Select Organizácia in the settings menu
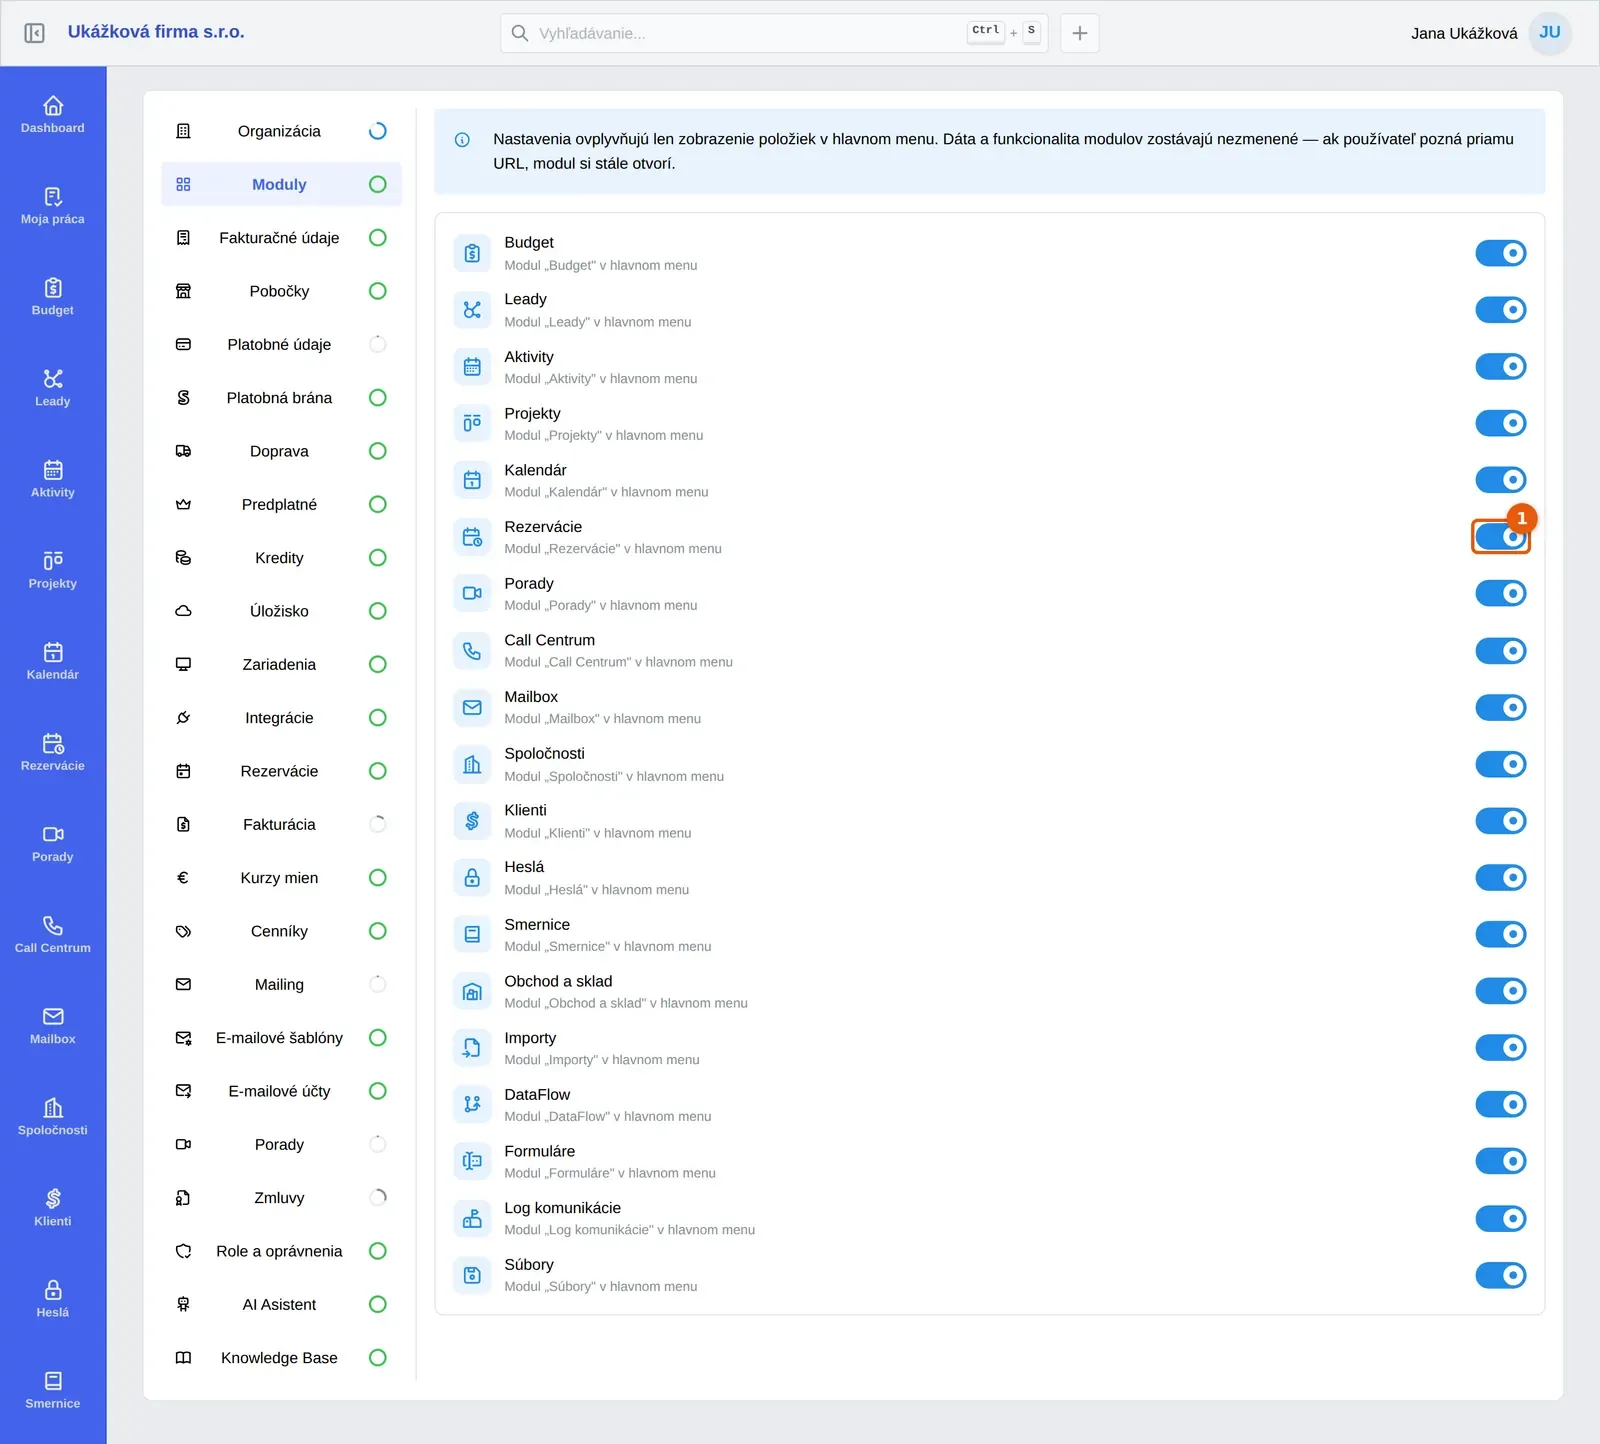This screenshot has width=1600, height=1444. pos(281,131)
